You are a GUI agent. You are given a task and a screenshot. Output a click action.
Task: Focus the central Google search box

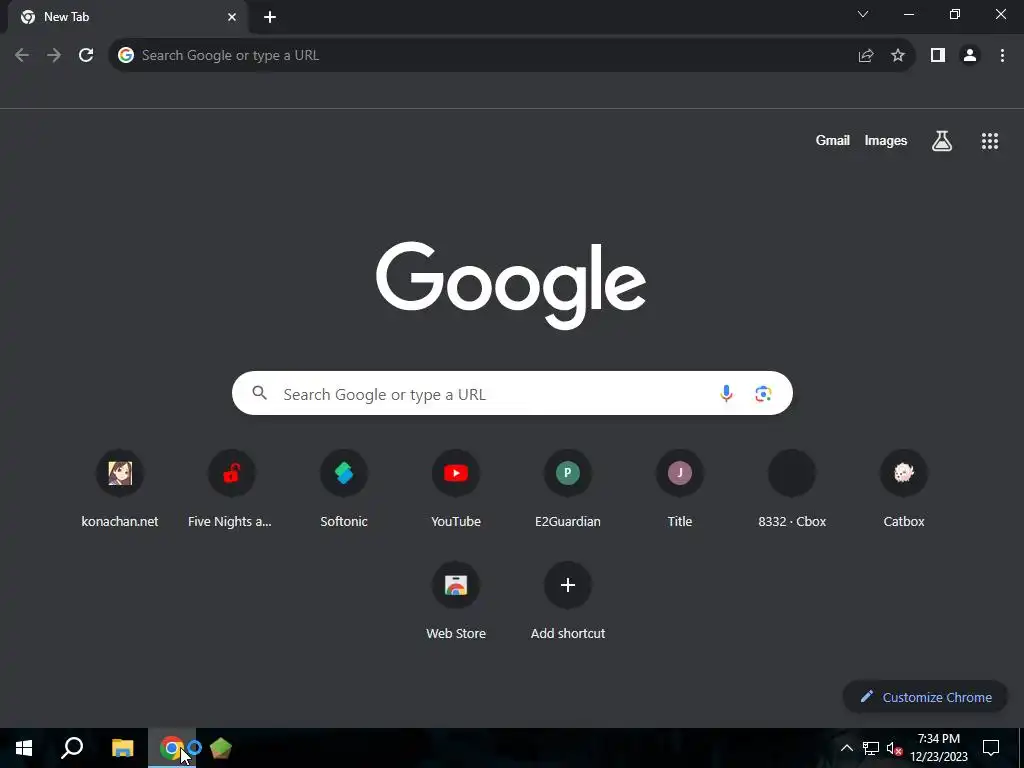(x=512, y=393)
